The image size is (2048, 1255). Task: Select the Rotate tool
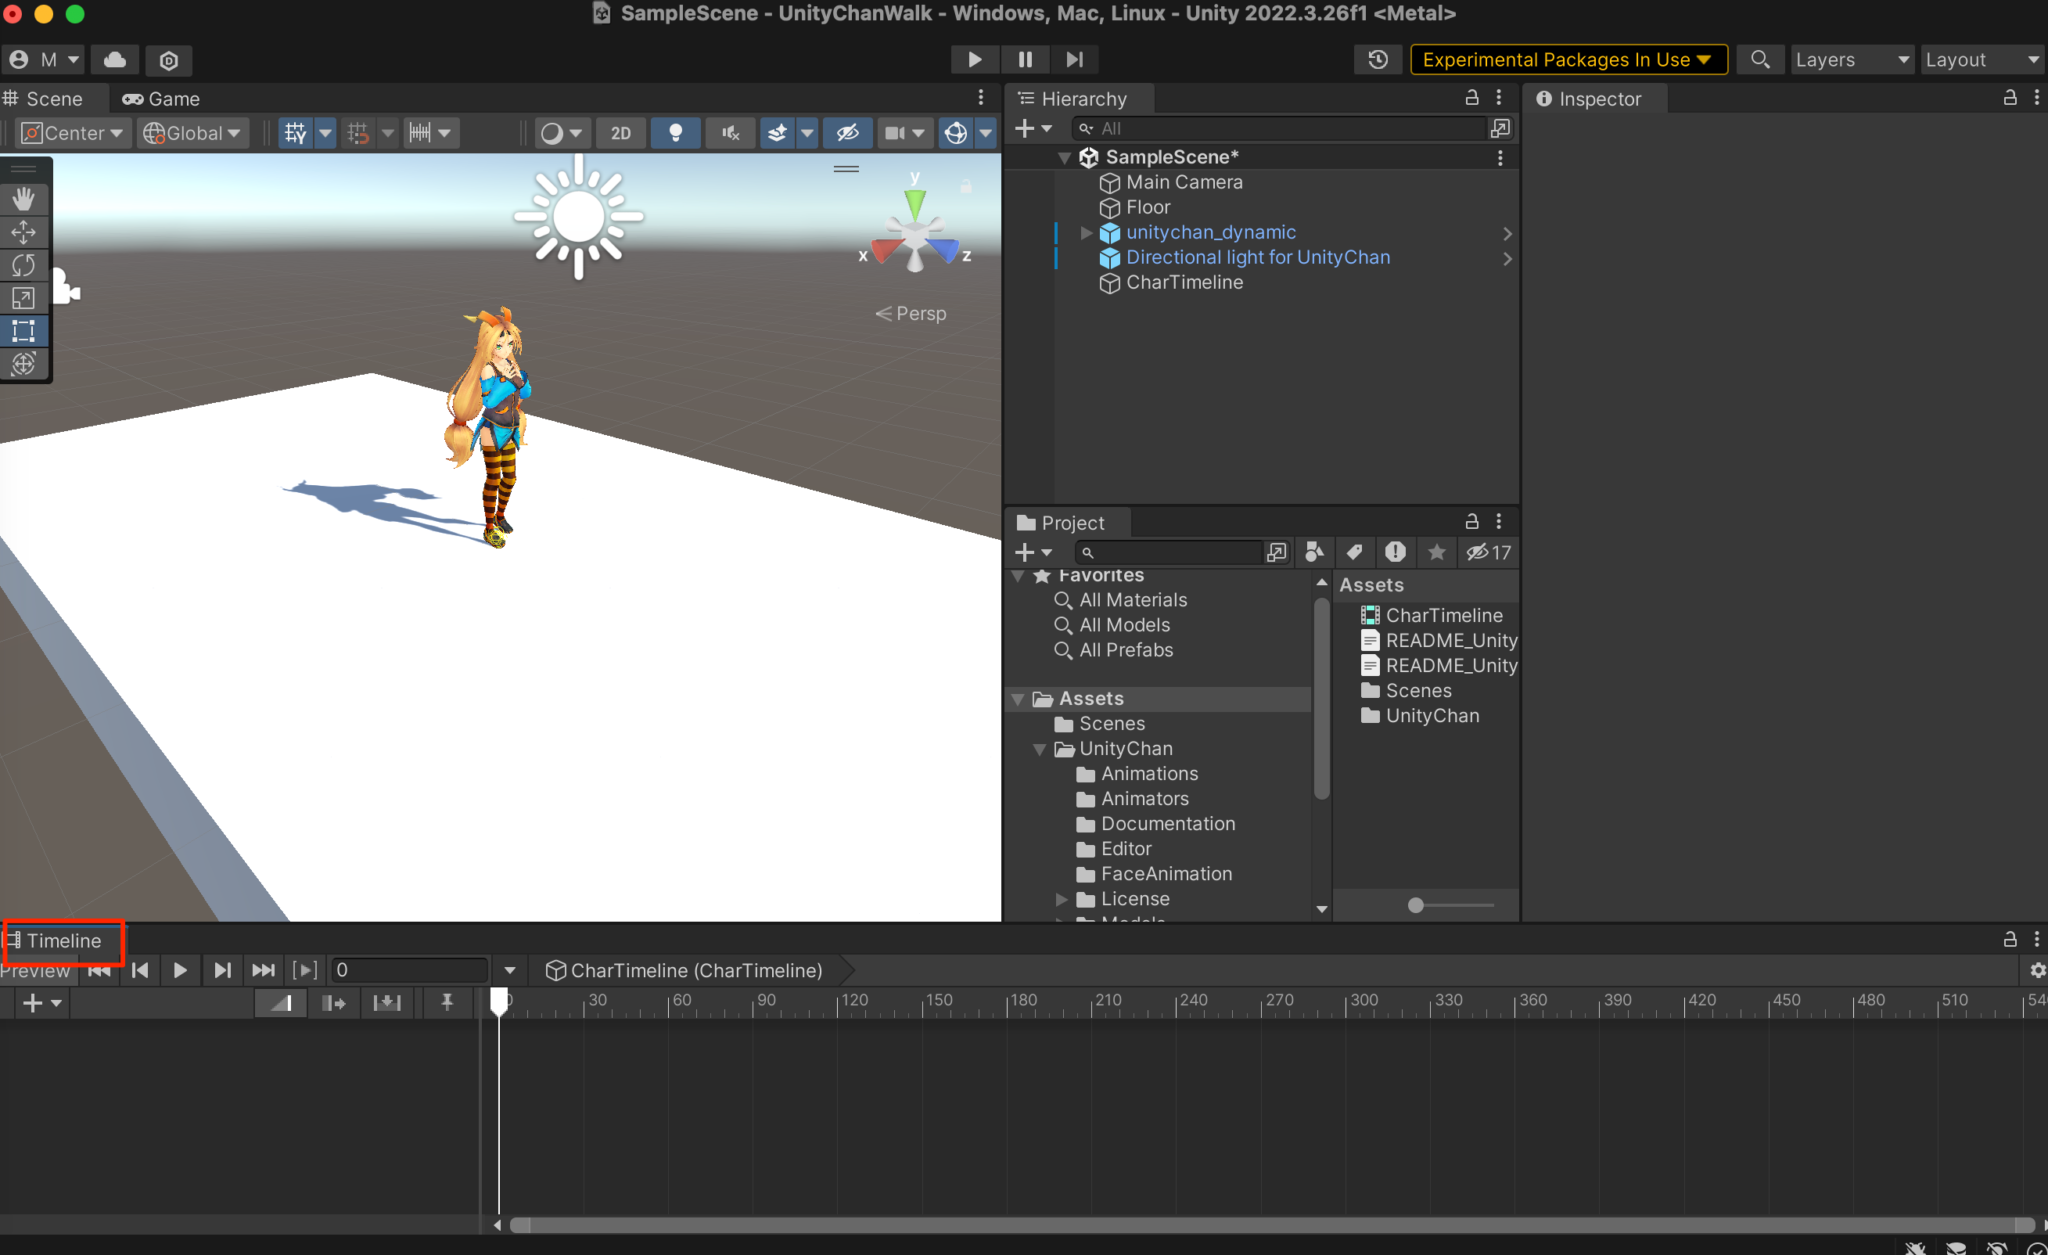[24, 265]
